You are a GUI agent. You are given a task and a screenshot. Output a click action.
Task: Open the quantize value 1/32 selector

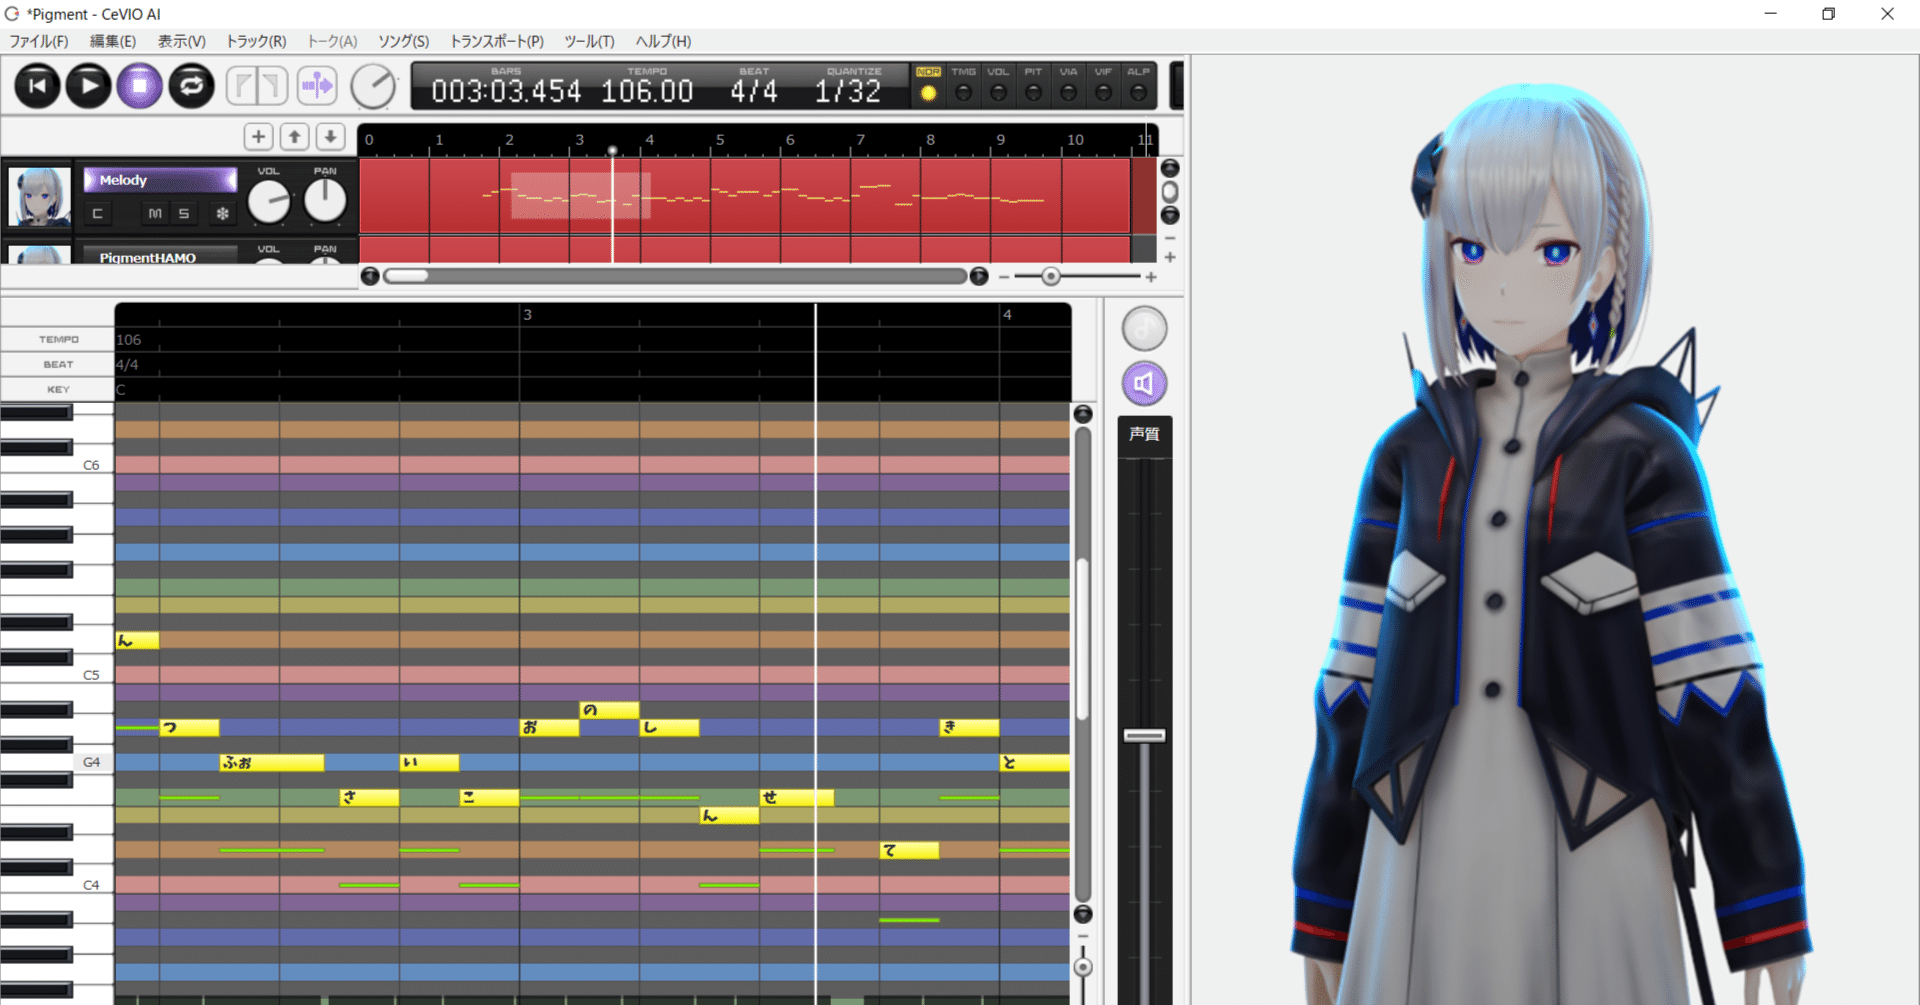[x=848, y=91]
